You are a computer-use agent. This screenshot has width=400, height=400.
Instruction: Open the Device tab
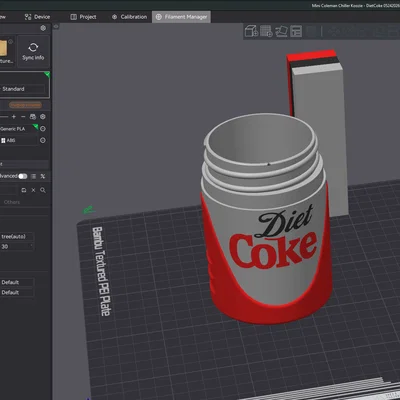[x=37, y=17]
